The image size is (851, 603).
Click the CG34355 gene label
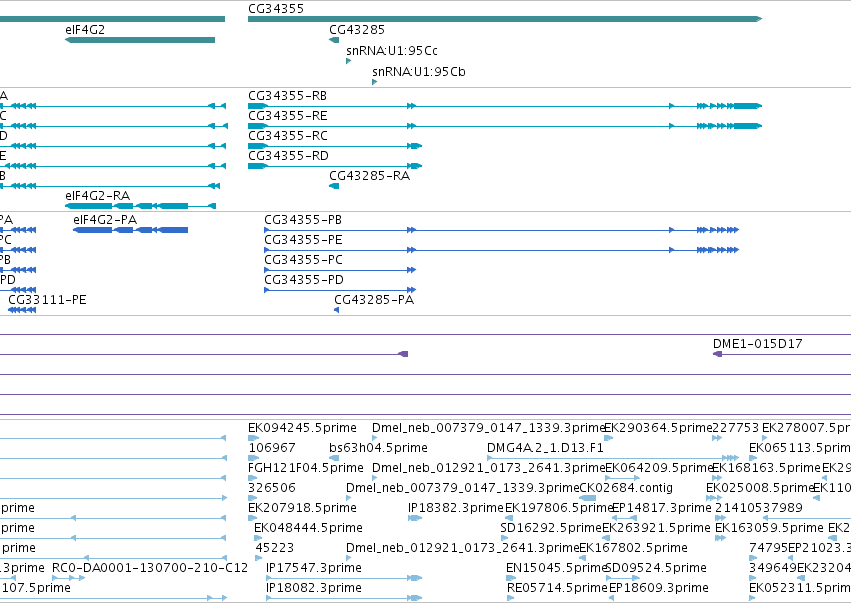(276, 9)
